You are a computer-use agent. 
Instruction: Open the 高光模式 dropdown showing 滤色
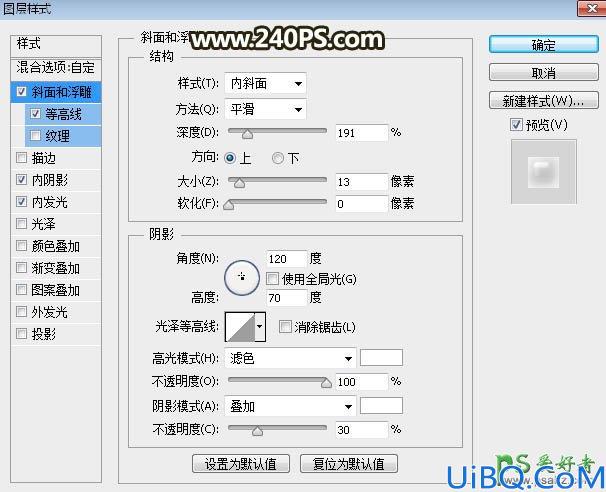(289, 358)
